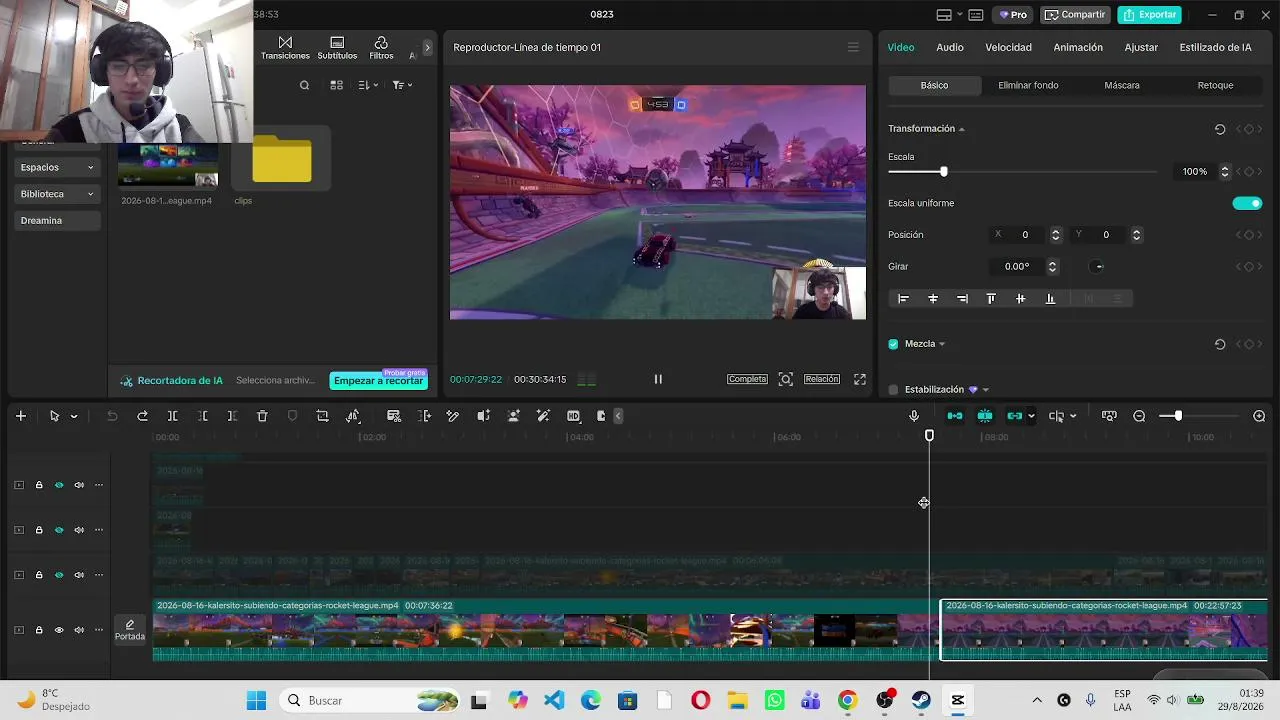Screen dimensions: 1280x720
Task: Open the selection tool dropdown arrow
Action: [74, 416]
